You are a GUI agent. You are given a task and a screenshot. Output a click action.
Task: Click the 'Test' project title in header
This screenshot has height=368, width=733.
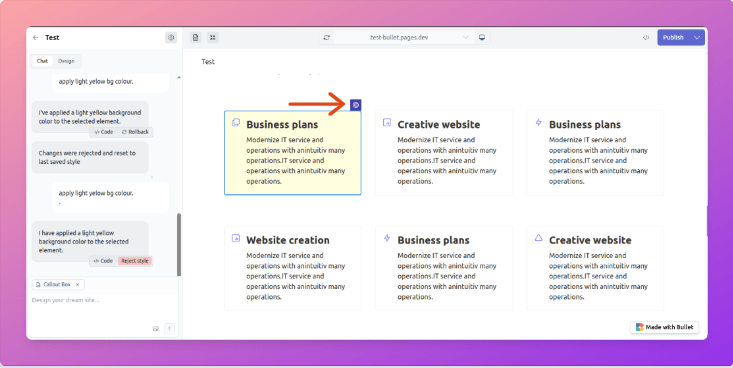(x=52, y=37)
